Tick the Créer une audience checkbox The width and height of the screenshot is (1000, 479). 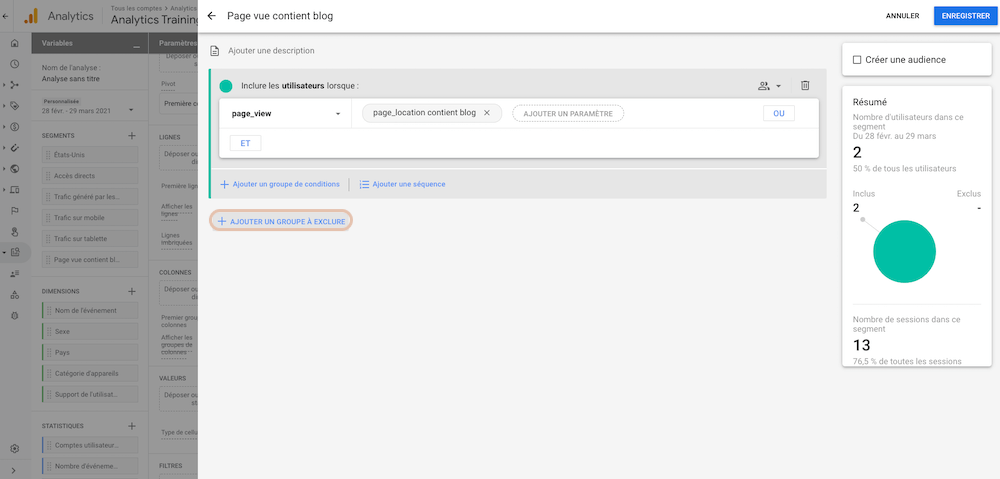click(x=857, y=59)
